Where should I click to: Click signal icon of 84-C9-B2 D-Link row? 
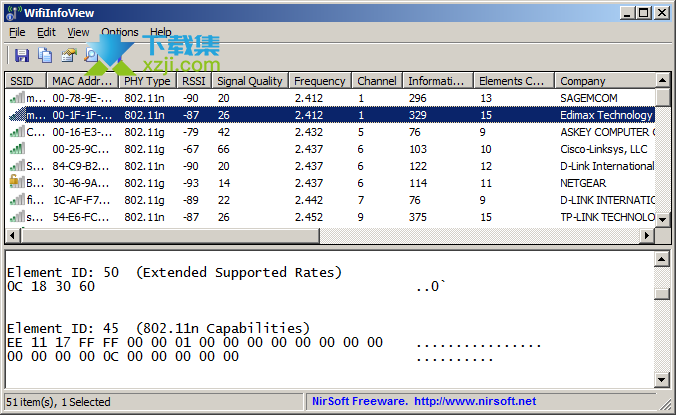click(x=17, y=166)
